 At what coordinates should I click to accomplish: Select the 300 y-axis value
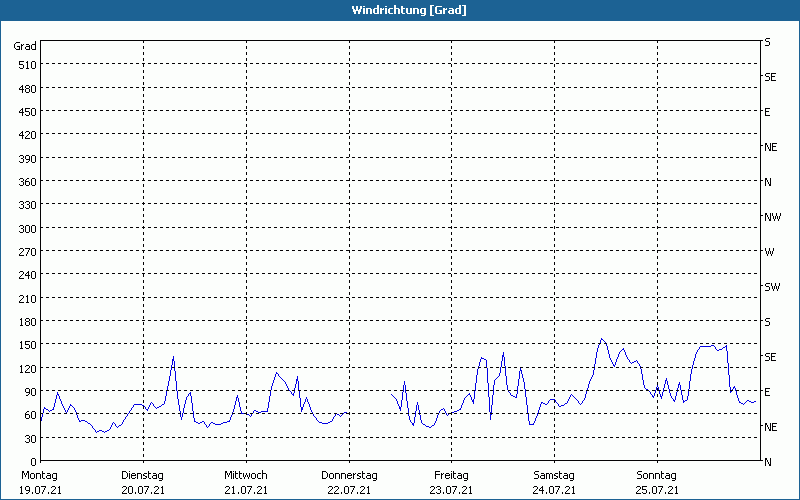28,229
